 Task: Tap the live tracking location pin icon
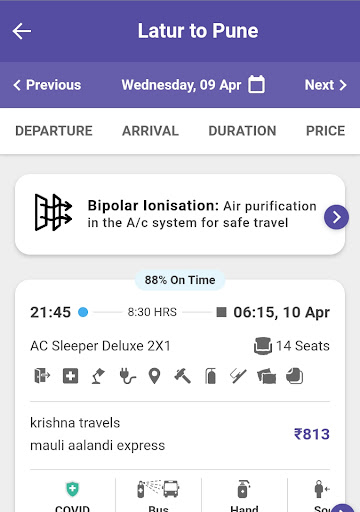pos(154,376)
